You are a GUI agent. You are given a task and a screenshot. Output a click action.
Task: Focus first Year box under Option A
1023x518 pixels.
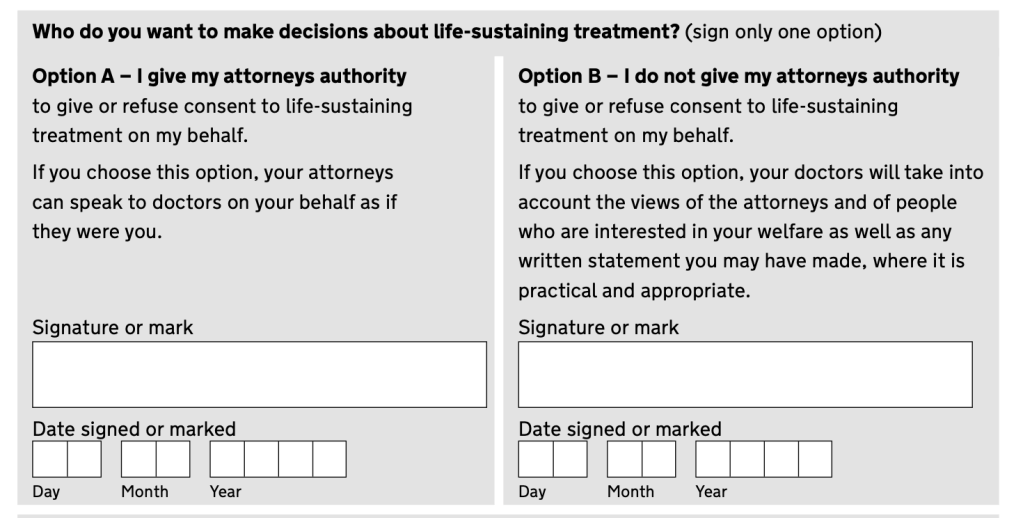click(227, 459)
